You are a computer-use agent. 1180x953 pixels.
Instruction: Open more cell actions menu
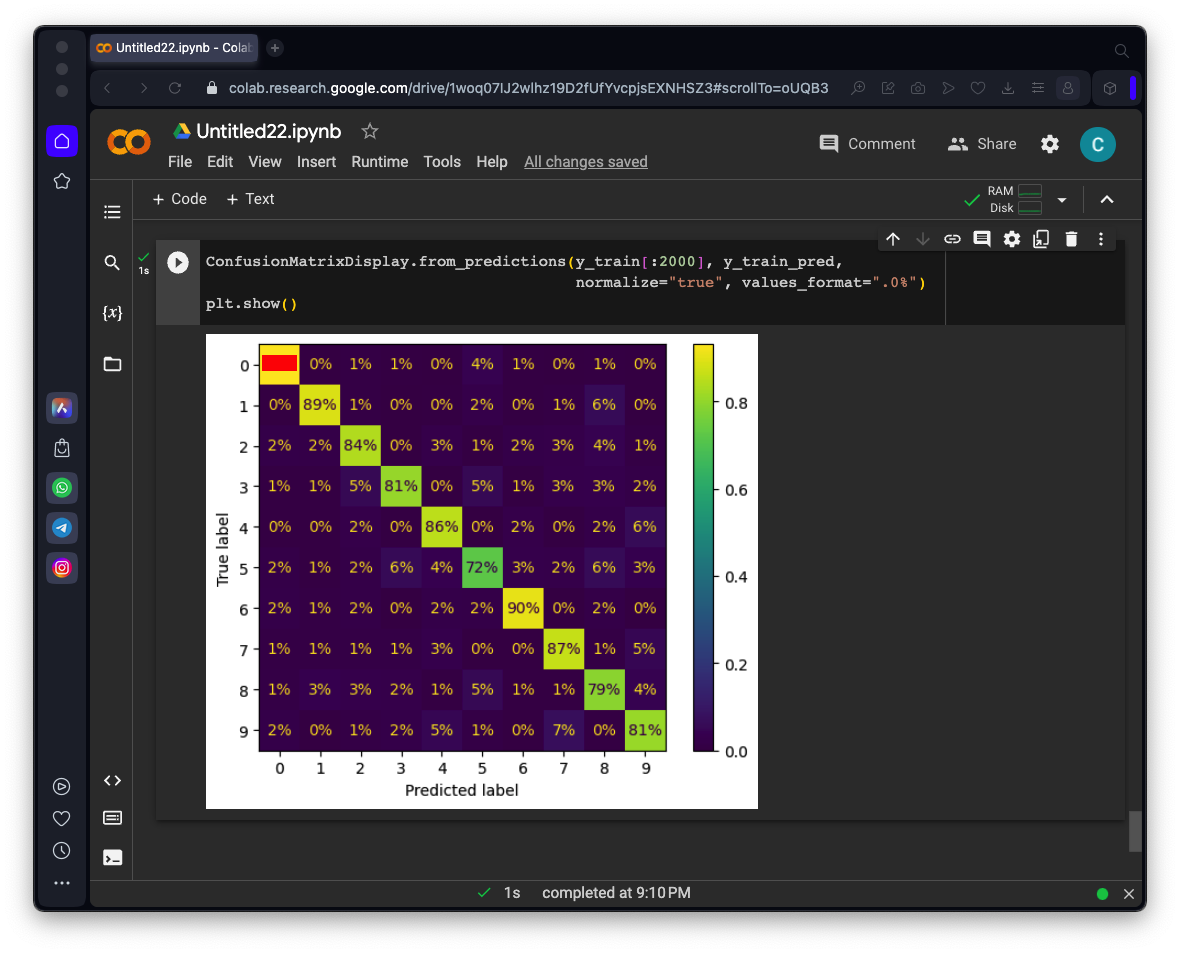click(1101, 239)
